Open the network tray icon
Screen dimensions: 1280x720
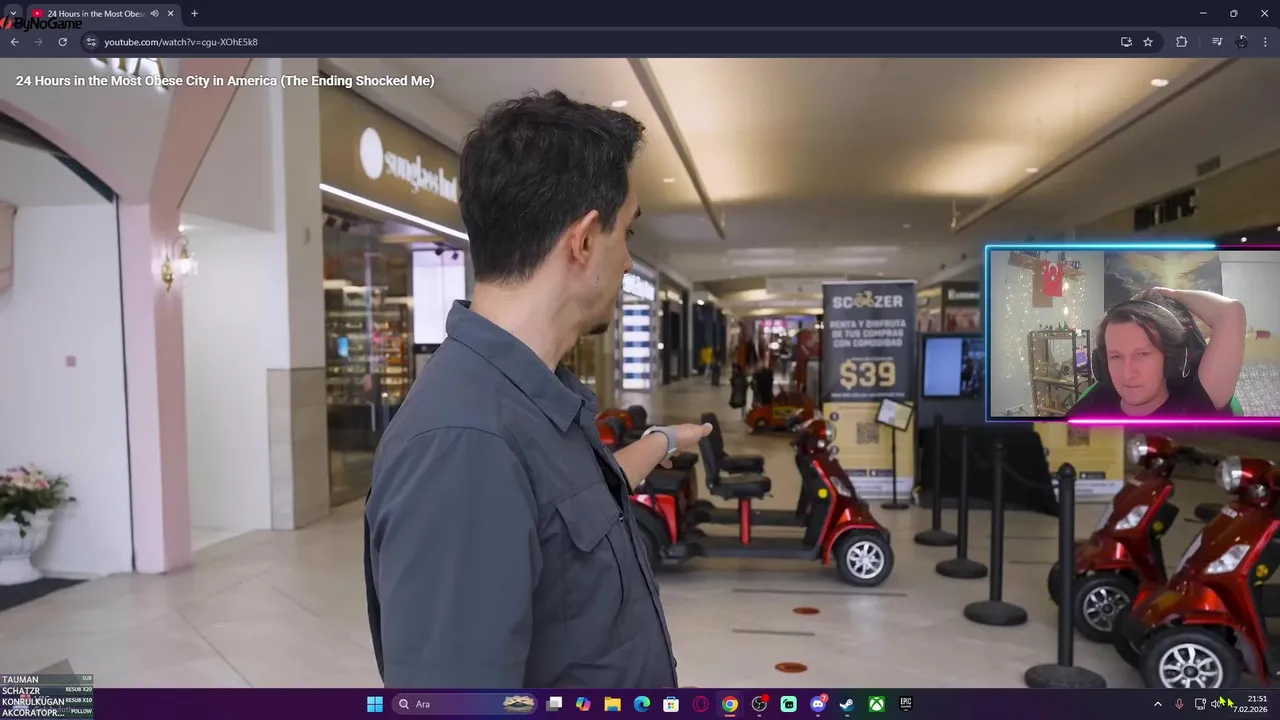click(x=1200, y=704)
